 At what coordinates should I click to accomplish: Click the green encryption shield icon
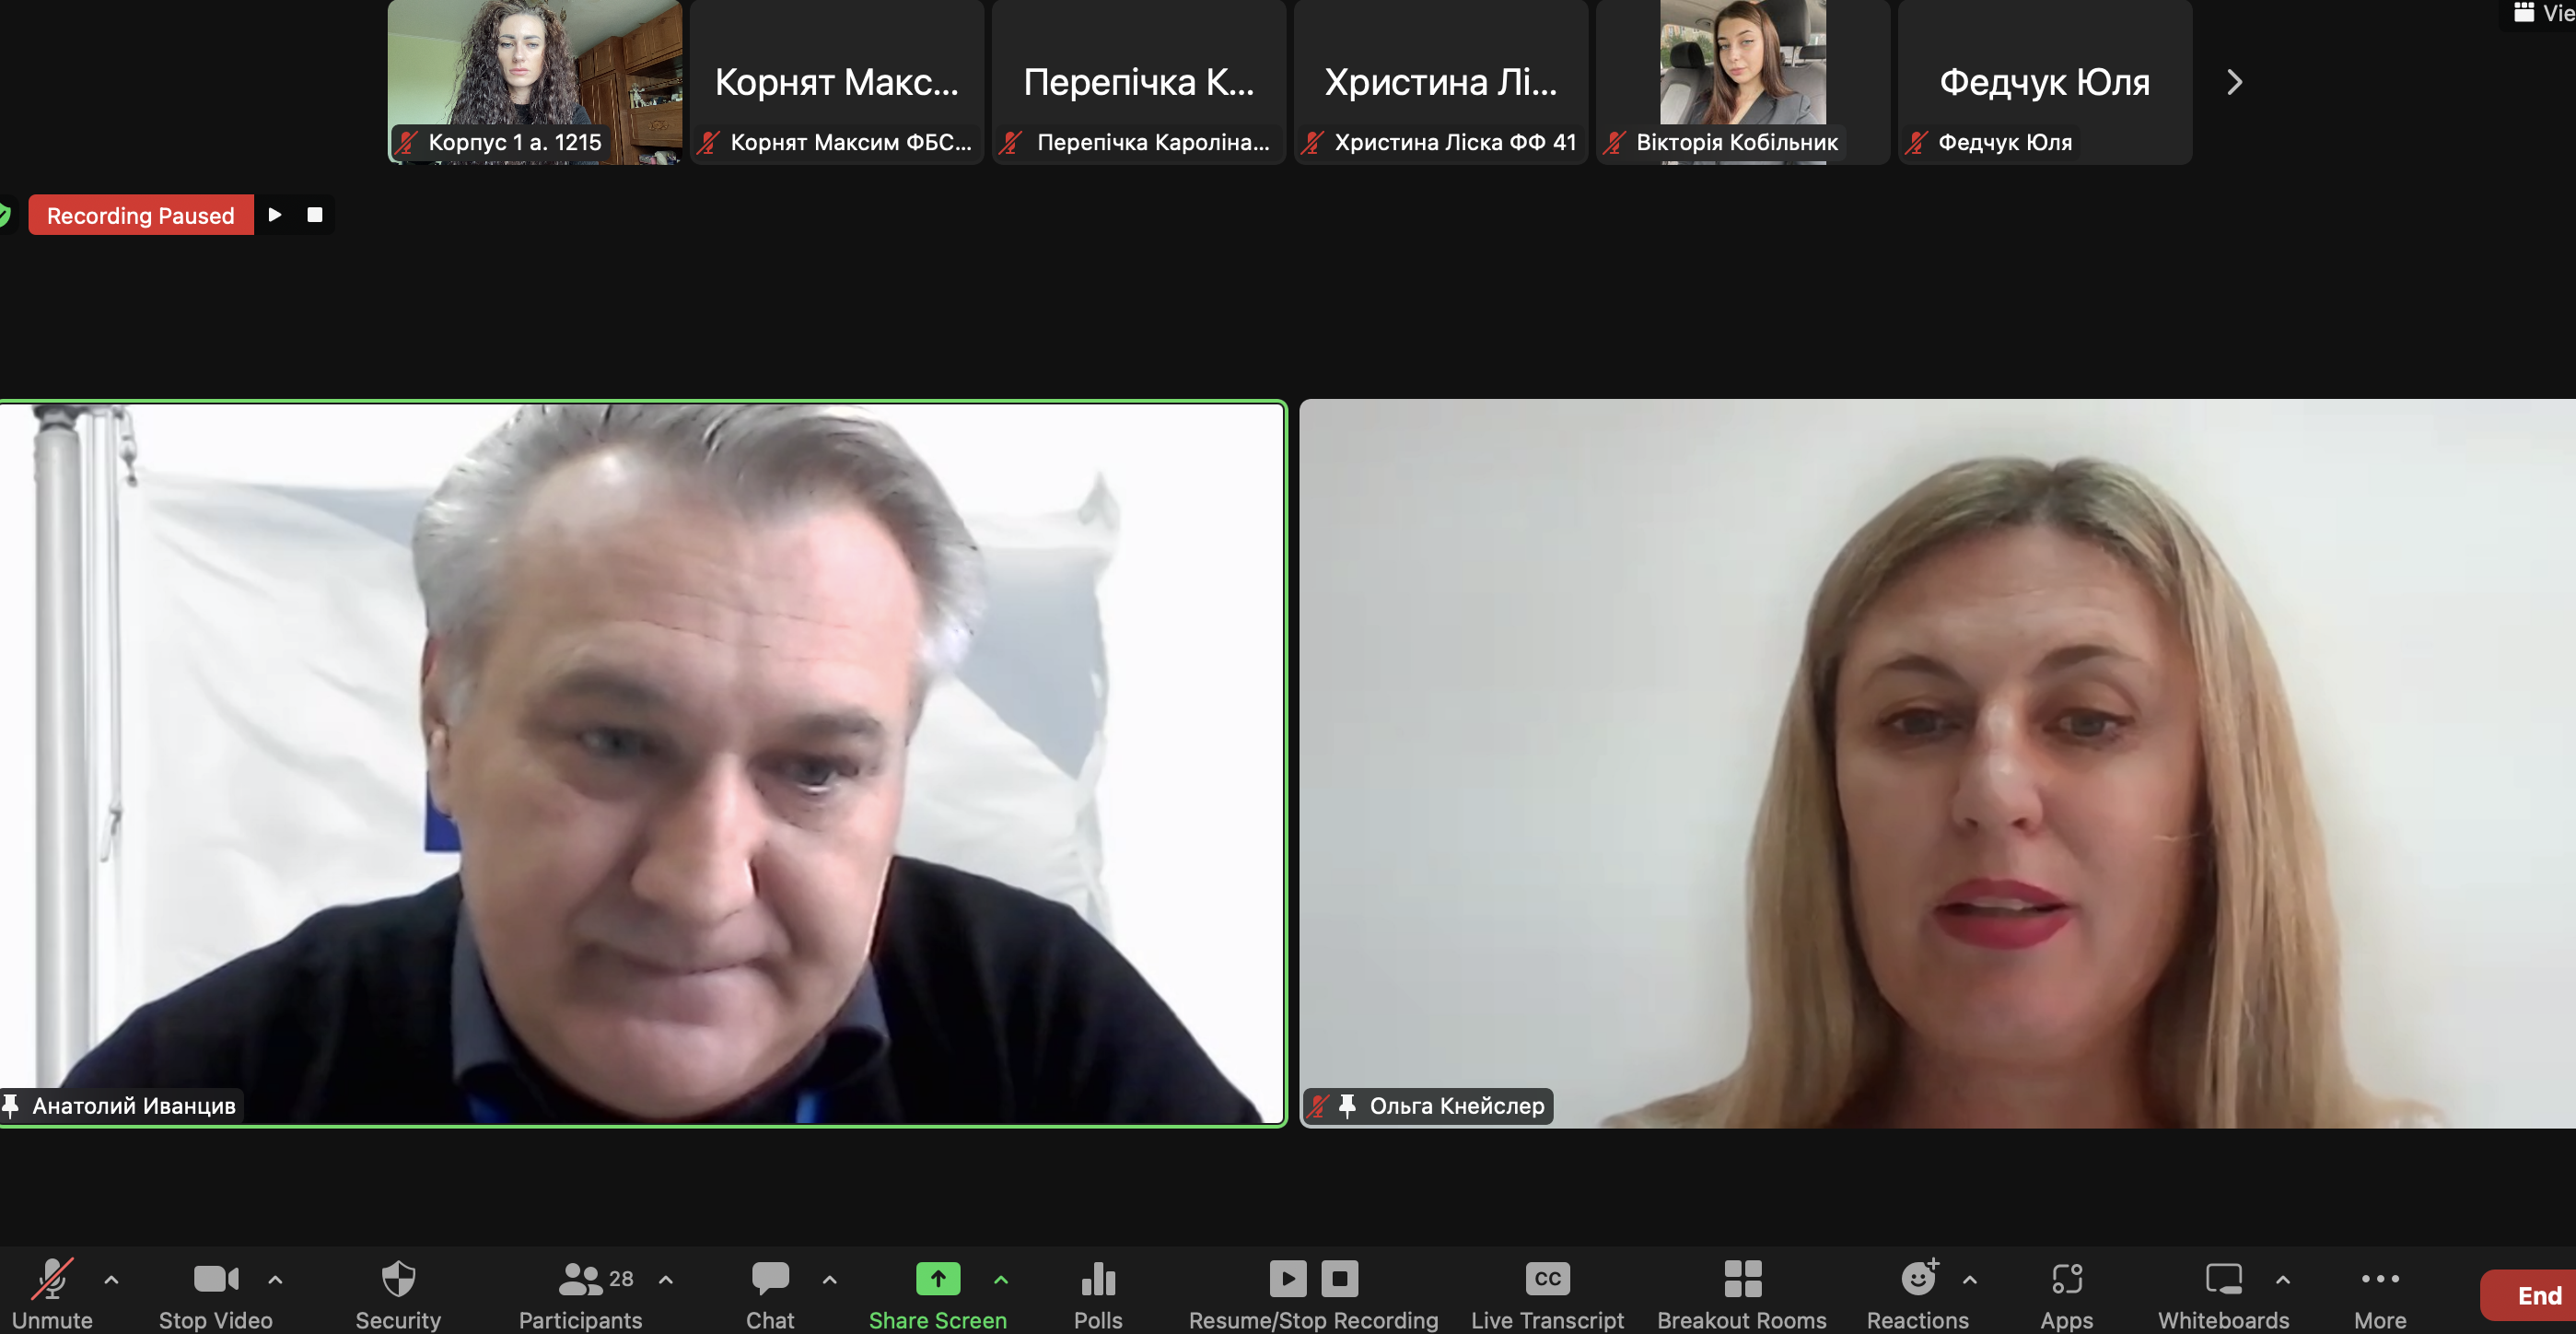[4, 215]
